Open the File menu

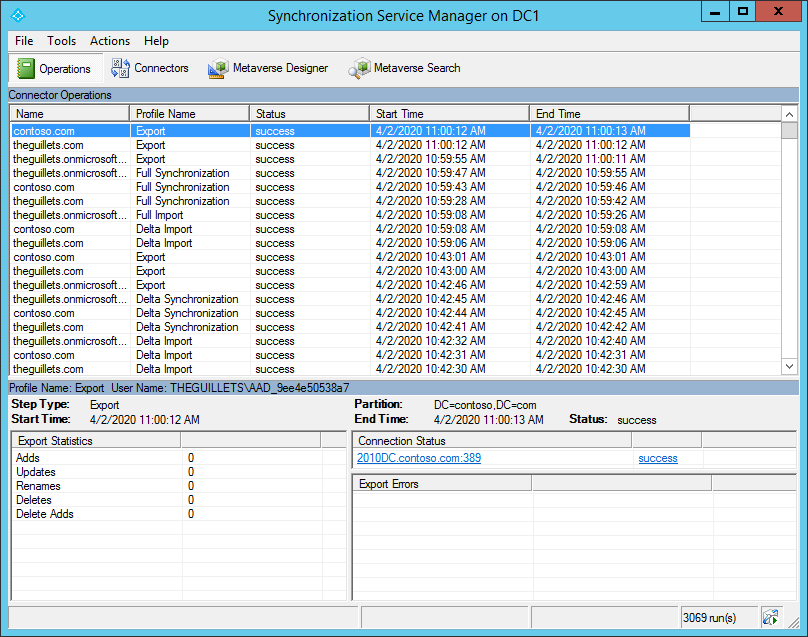pyautogui.click(x=23, y=41)
